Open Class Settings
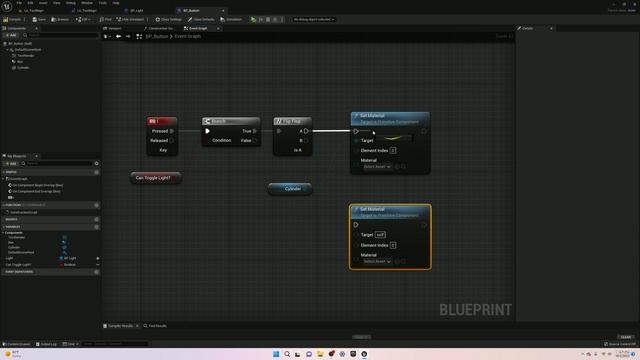The image size is (640, 360). (x=169, y=19)
